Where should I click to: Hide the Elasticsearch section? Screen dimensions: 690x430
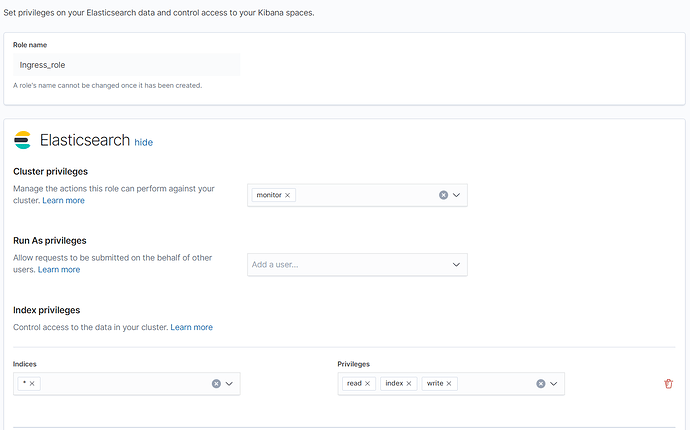pos(144,142)
